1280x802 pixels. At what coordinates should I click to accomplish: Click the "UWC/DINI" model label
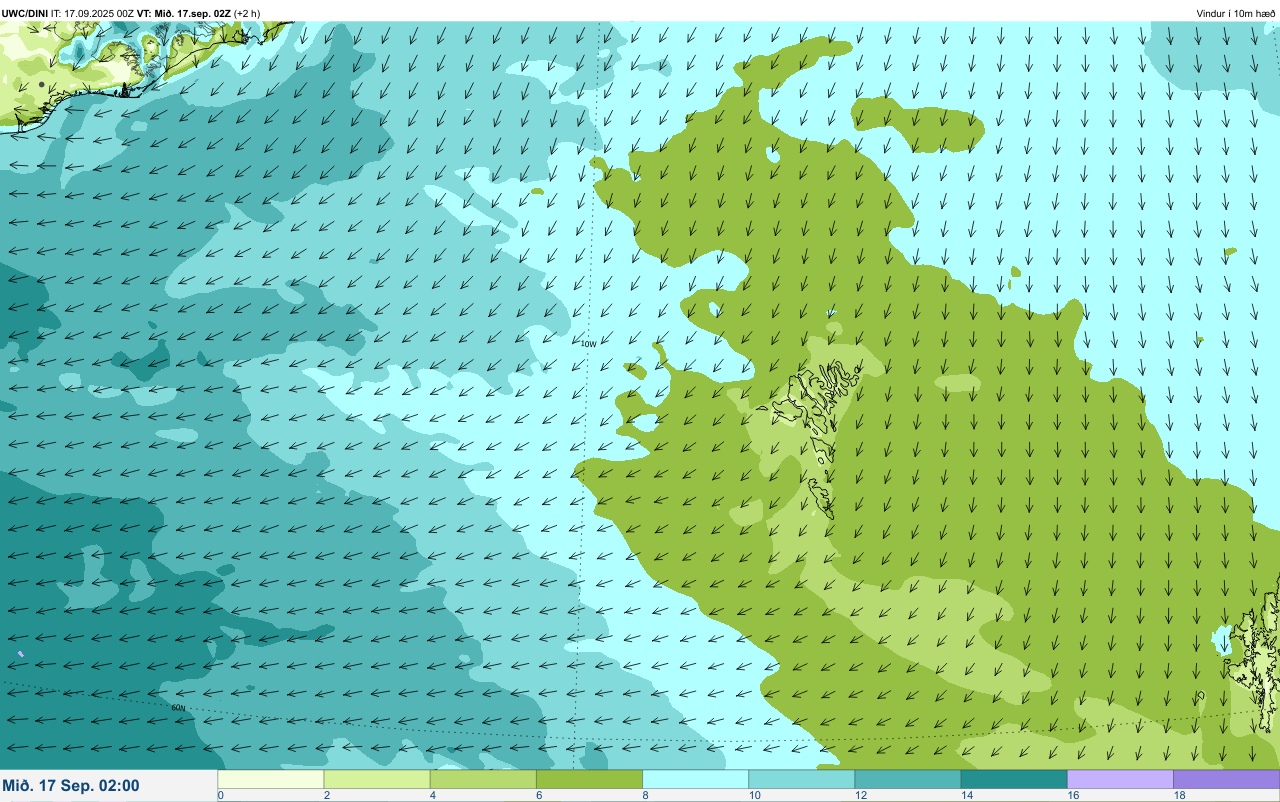point(25,13)
